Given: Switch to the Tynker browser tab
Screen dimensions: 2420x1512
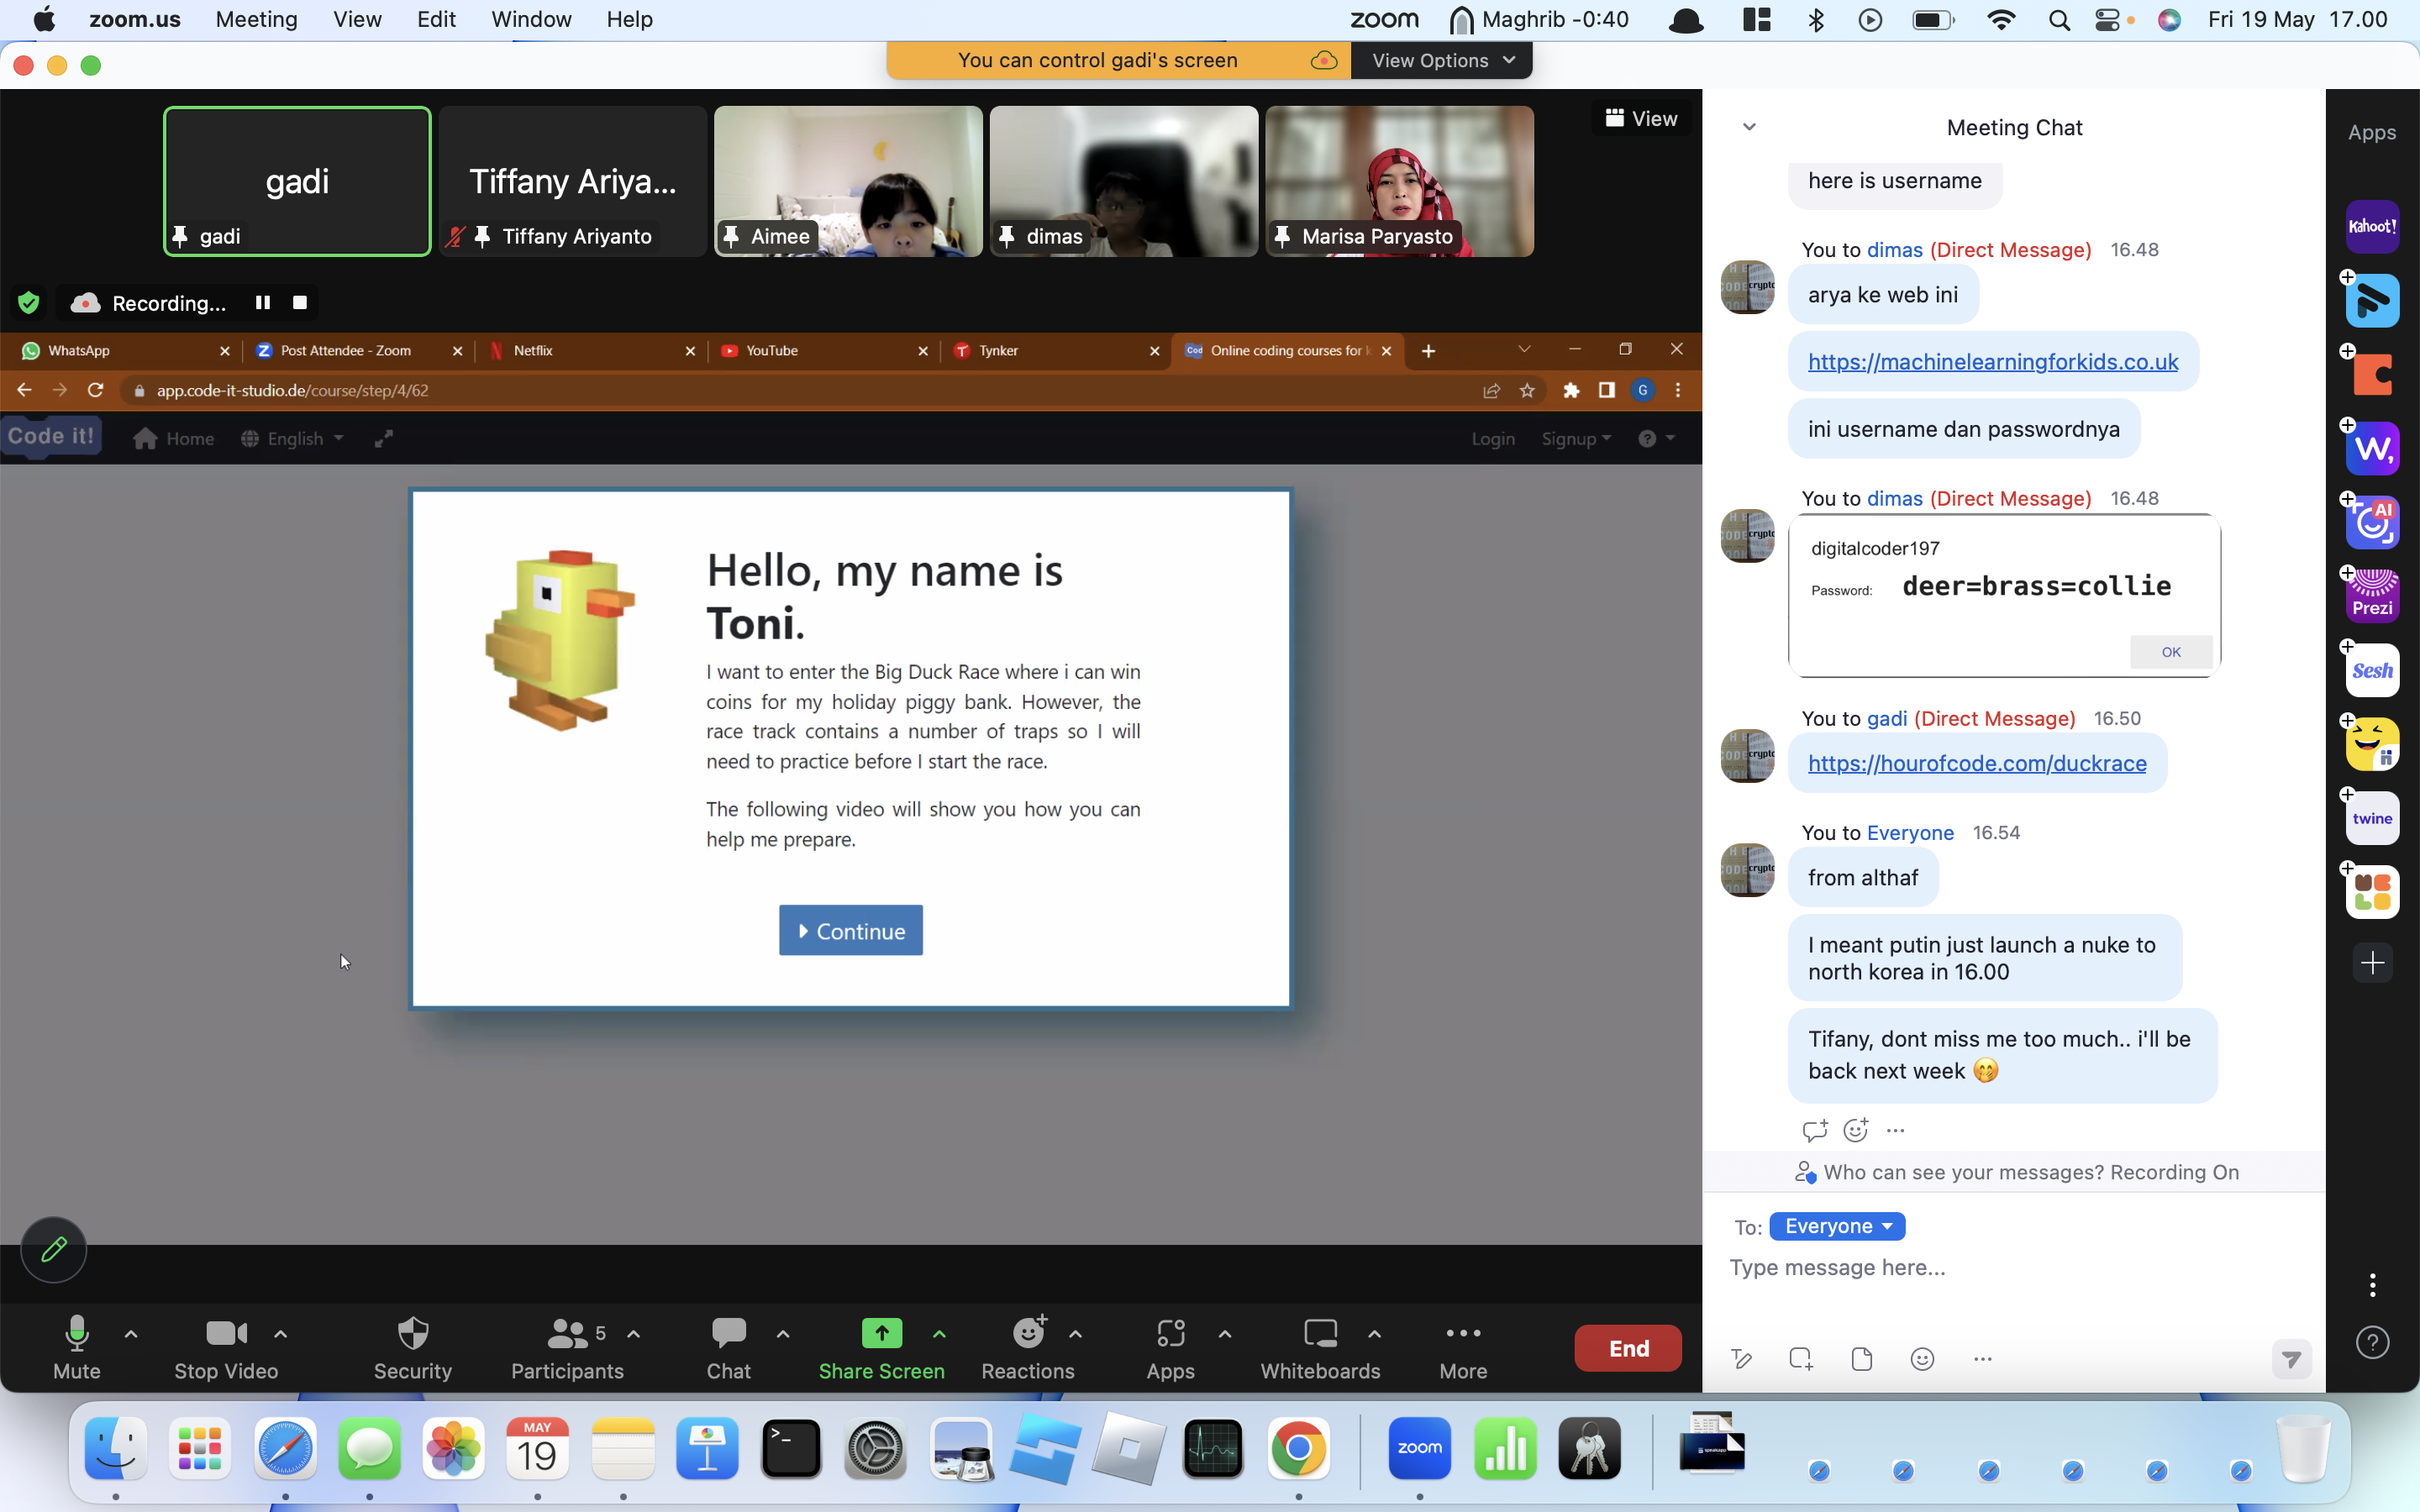Looking at the screenshot, I should (1055, 350).
